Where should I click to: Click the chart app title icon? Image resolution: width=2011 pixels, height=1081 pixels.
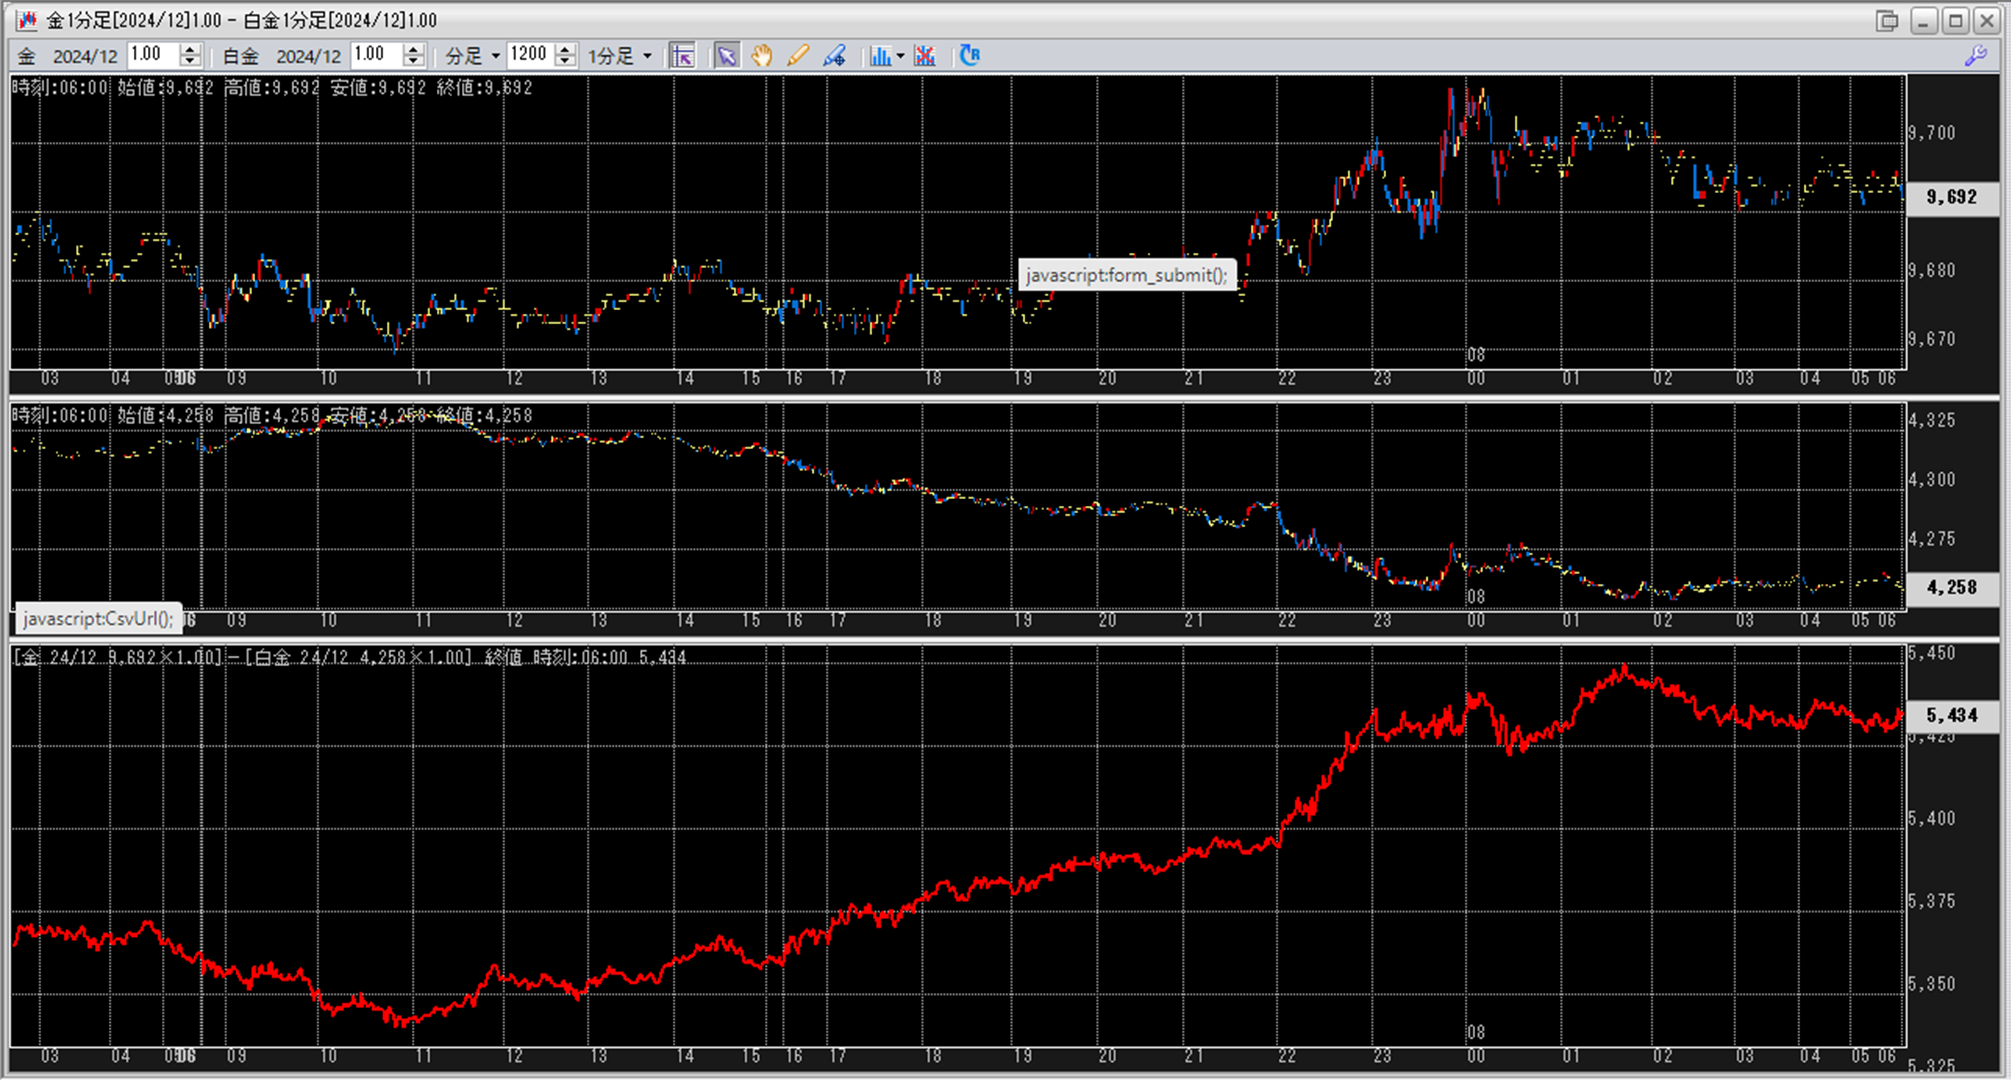[27, 20]
